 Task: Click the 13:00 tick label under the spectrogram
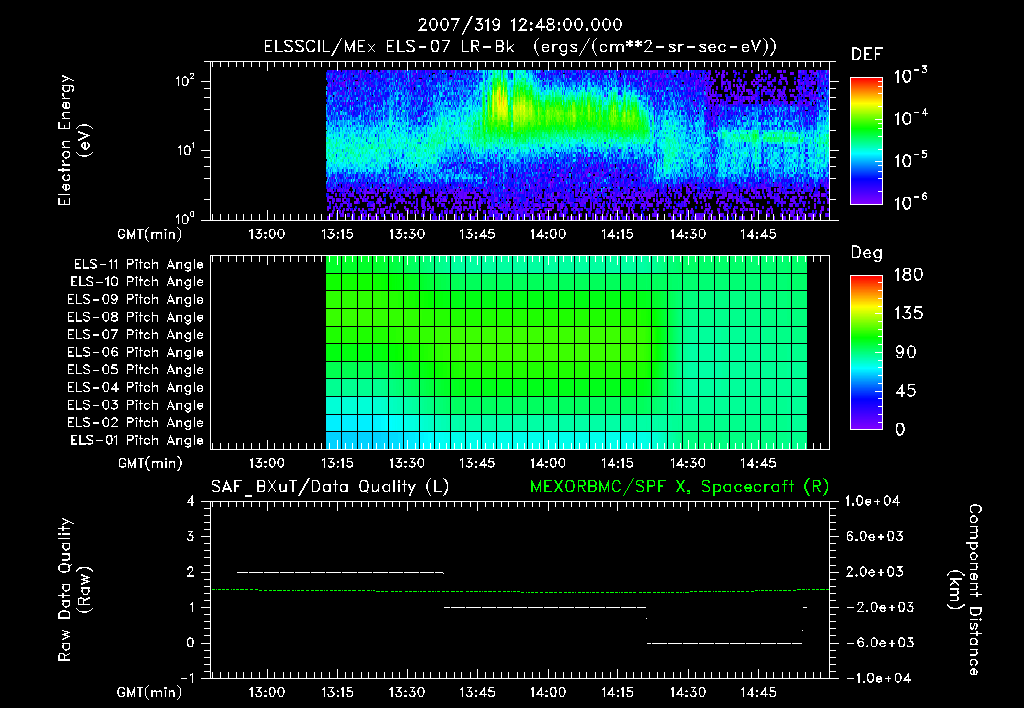tap(266, 234)
